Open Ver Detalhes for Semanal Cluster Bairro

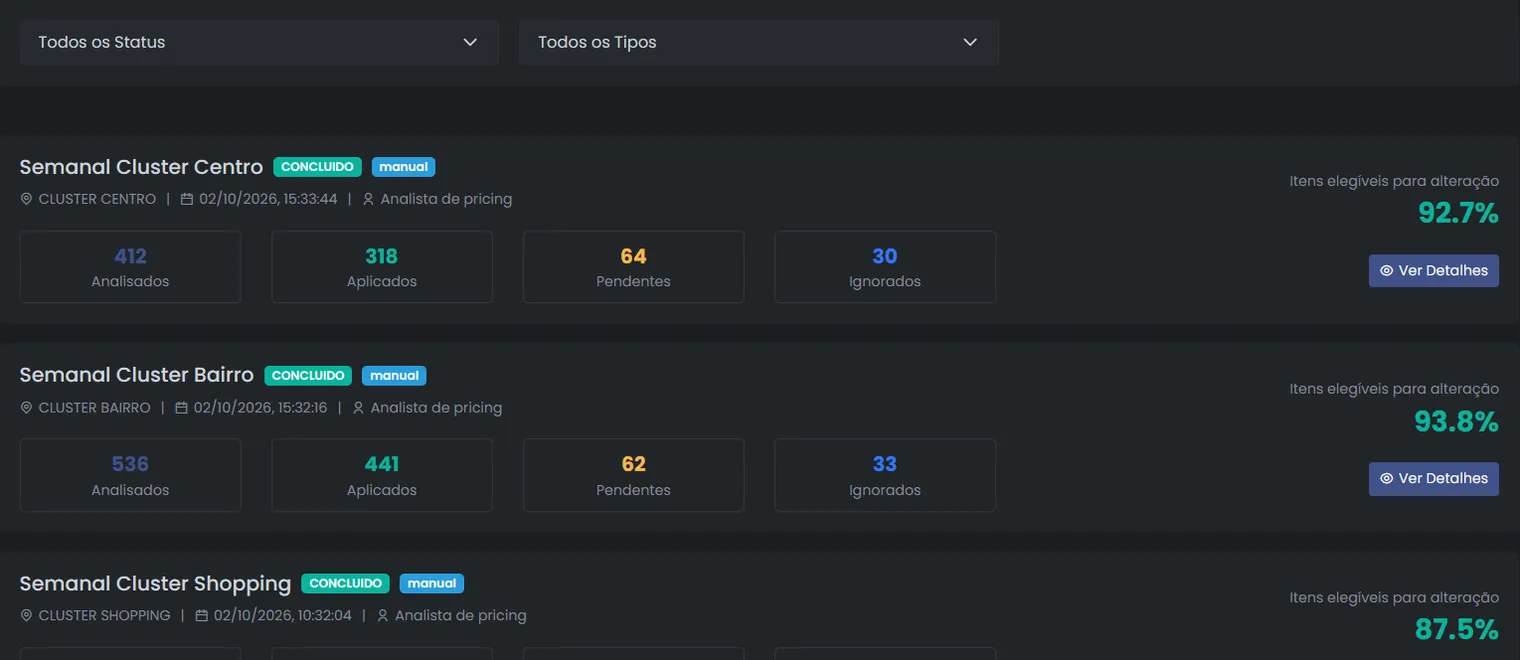(x=1433, y=479)
